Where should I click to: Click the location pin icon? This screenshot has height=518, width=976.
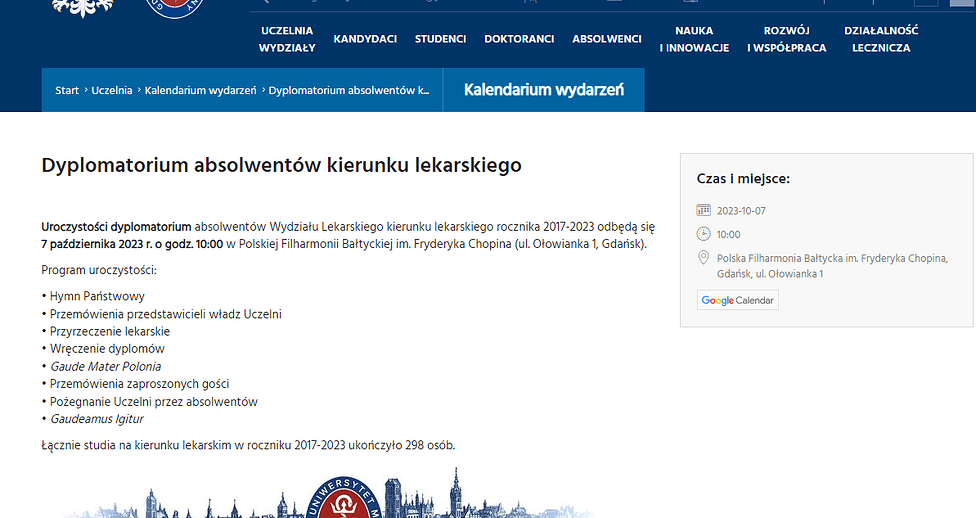(703, 257)
